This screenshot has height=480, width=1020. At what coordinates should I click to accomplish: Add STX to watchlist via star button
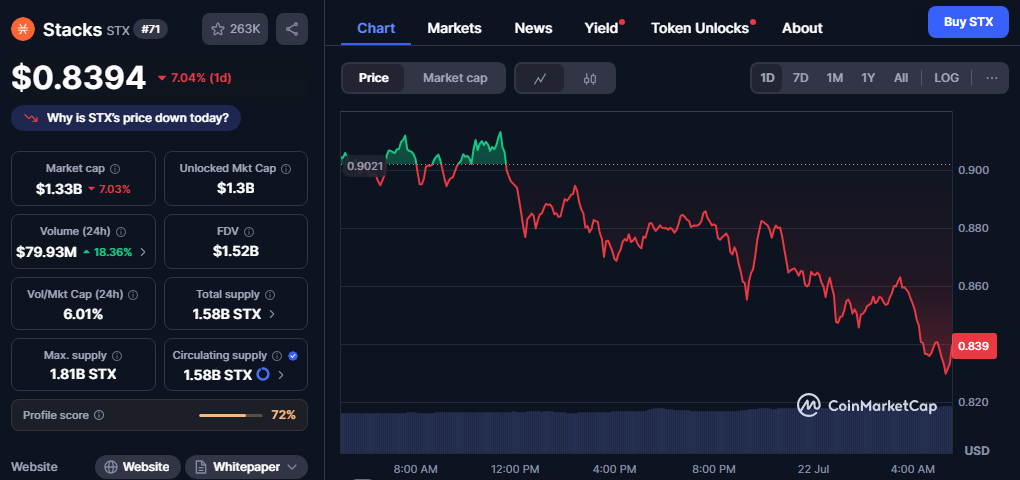click(x=235, y=29)
